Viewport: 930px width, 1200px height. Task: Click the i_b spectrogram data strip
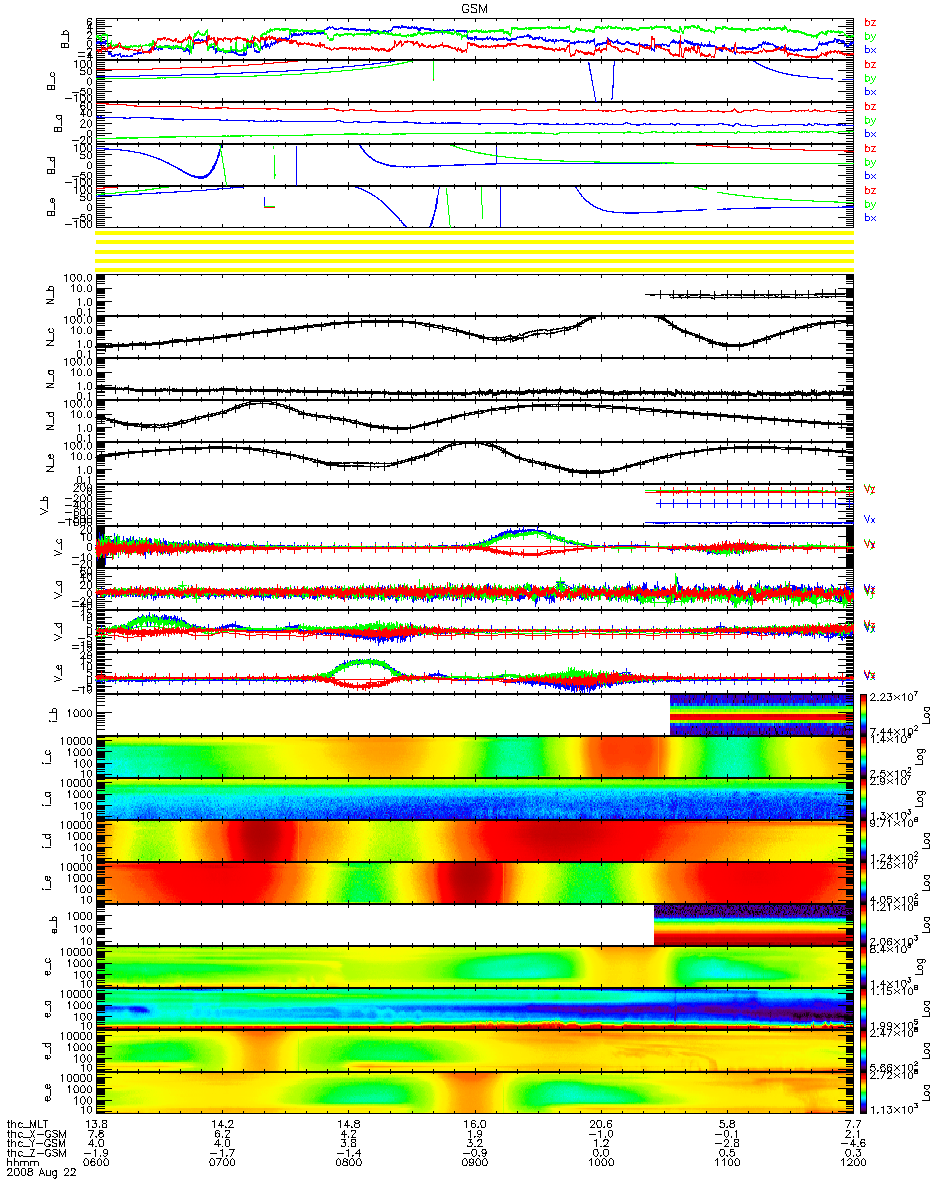click(760, 715)
